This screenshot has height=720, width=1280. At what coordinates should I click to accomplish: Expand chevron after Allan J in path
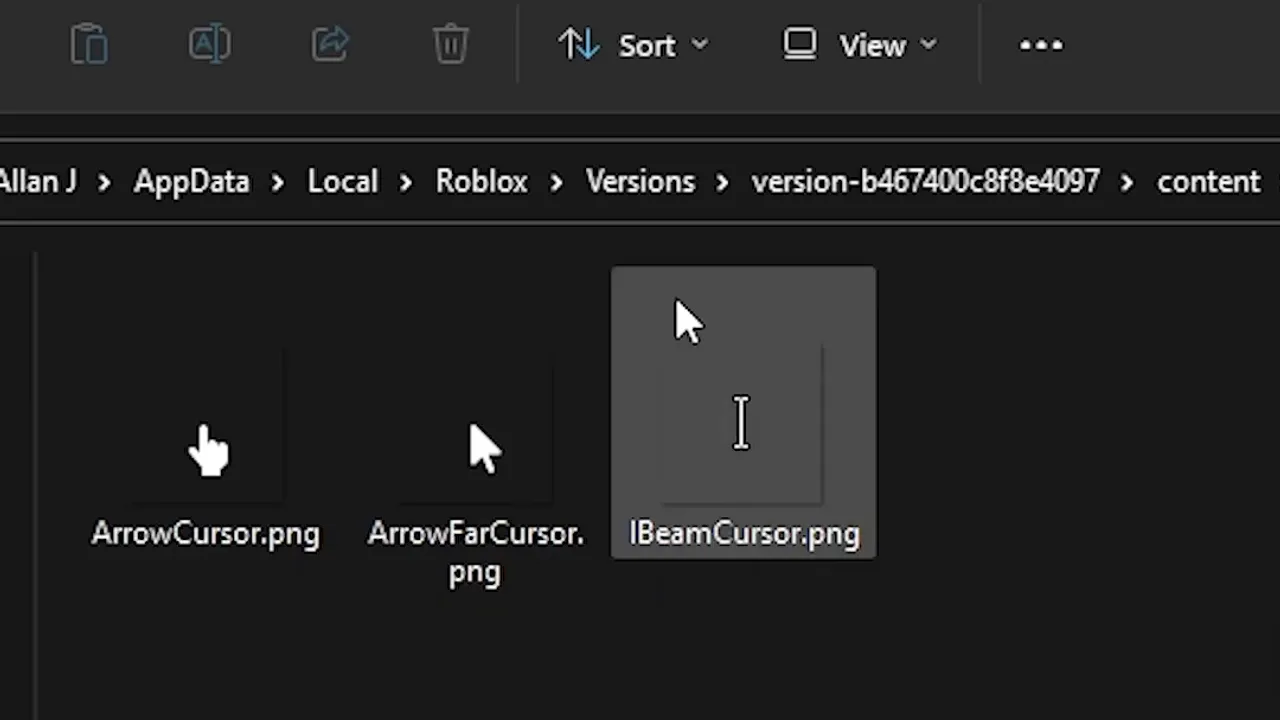[x=105, y=183]
